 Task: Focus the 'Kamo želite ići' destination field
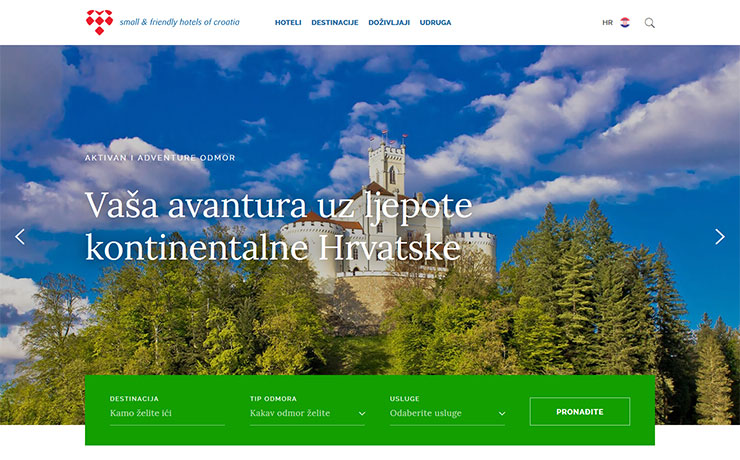[x=166, y=413]
